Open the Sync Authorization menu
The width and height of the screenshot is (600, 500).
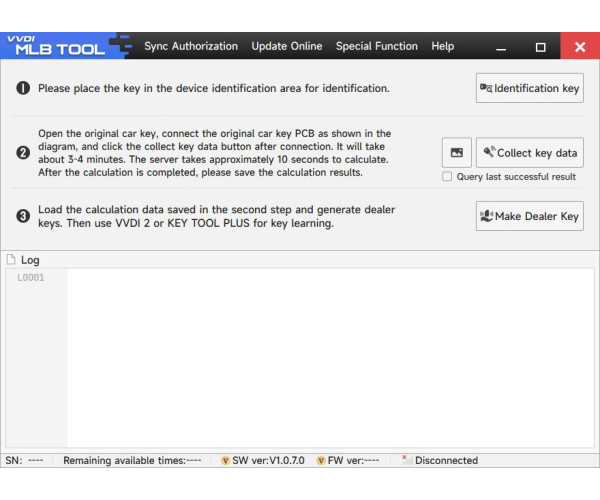(191, 46)
